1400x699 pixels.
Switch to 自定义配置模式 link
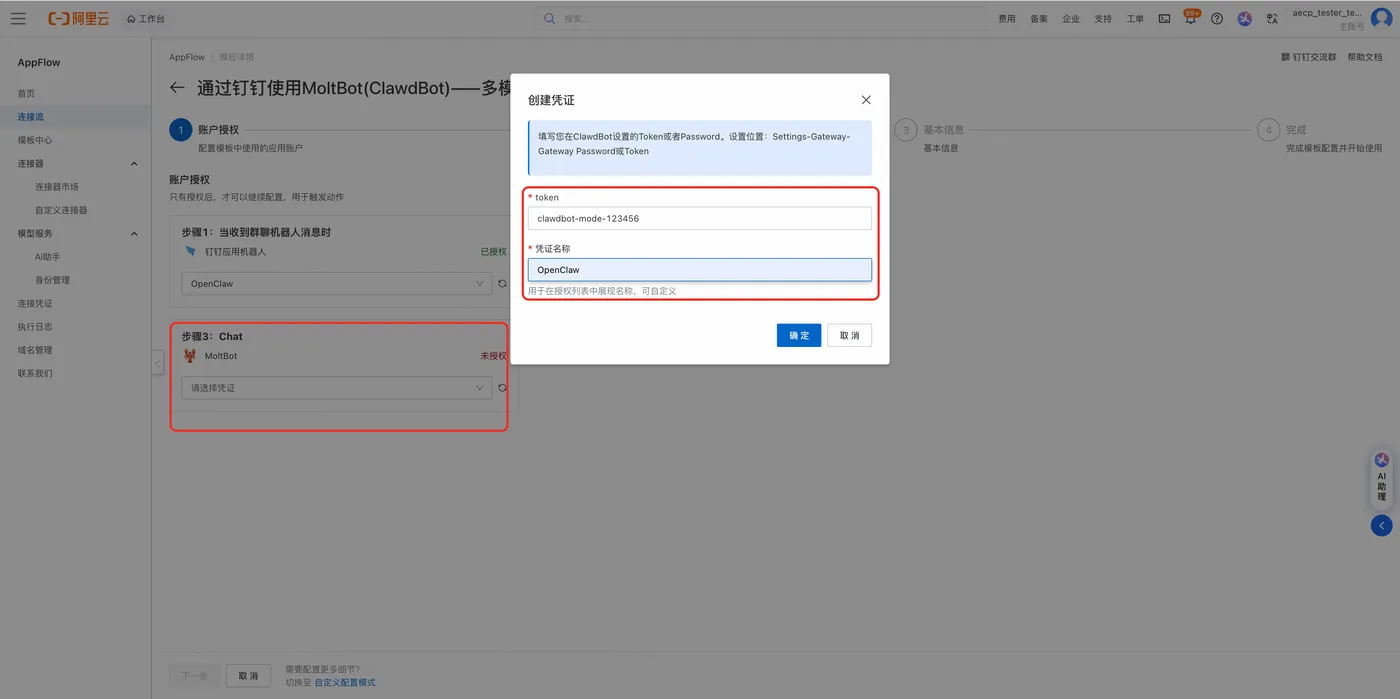coord(345,683)
